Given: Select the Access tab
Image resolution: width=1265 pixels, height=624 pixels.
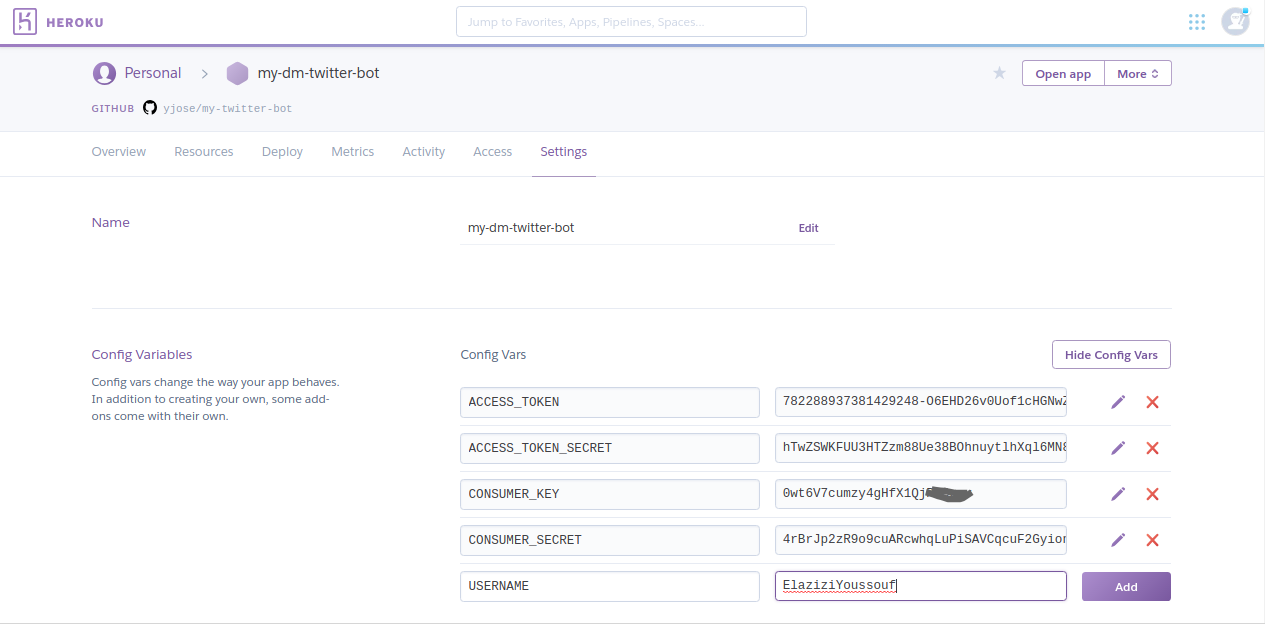Looking at the screenshot, I should [x=492, y=151].
